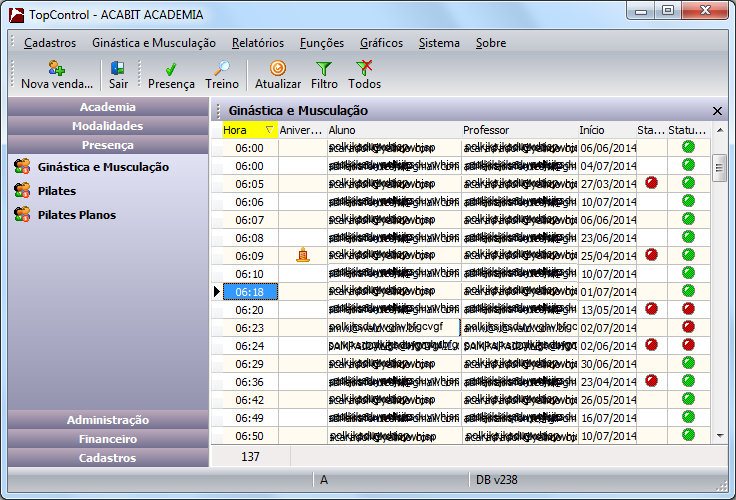Image resolution: width=736 pixels, height=500 pixels.
Task: Apply the Filtro funnel icon
Action: pyautogui.click(x=324, y=69)
